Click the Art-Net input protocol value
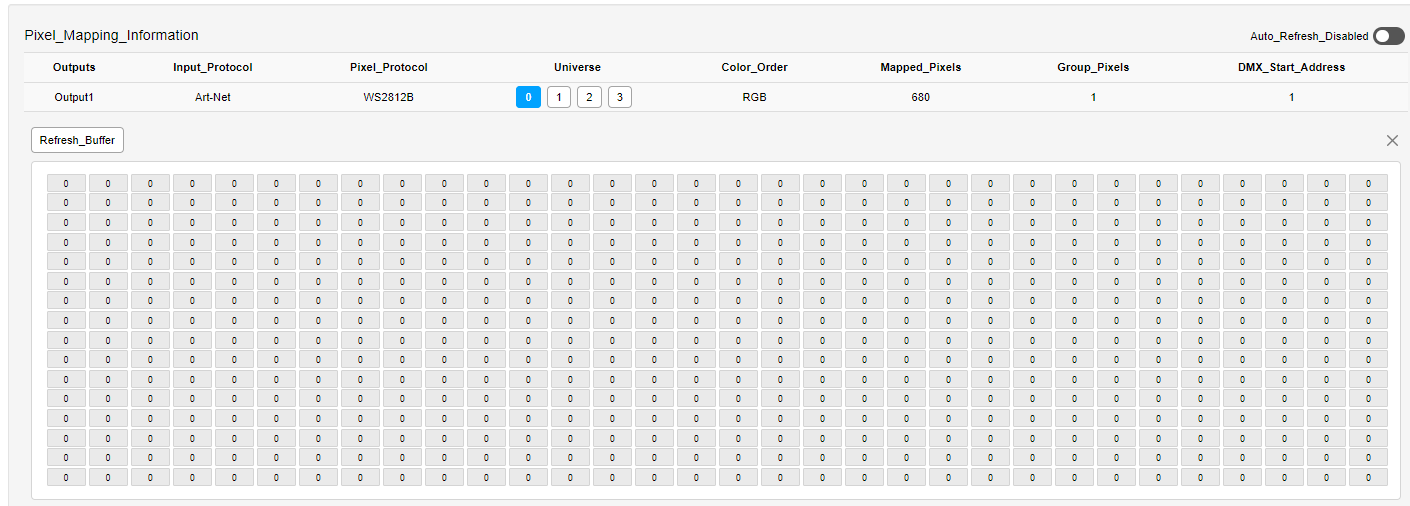Screen dimensions: 1410x506 [x=213, y=97]
